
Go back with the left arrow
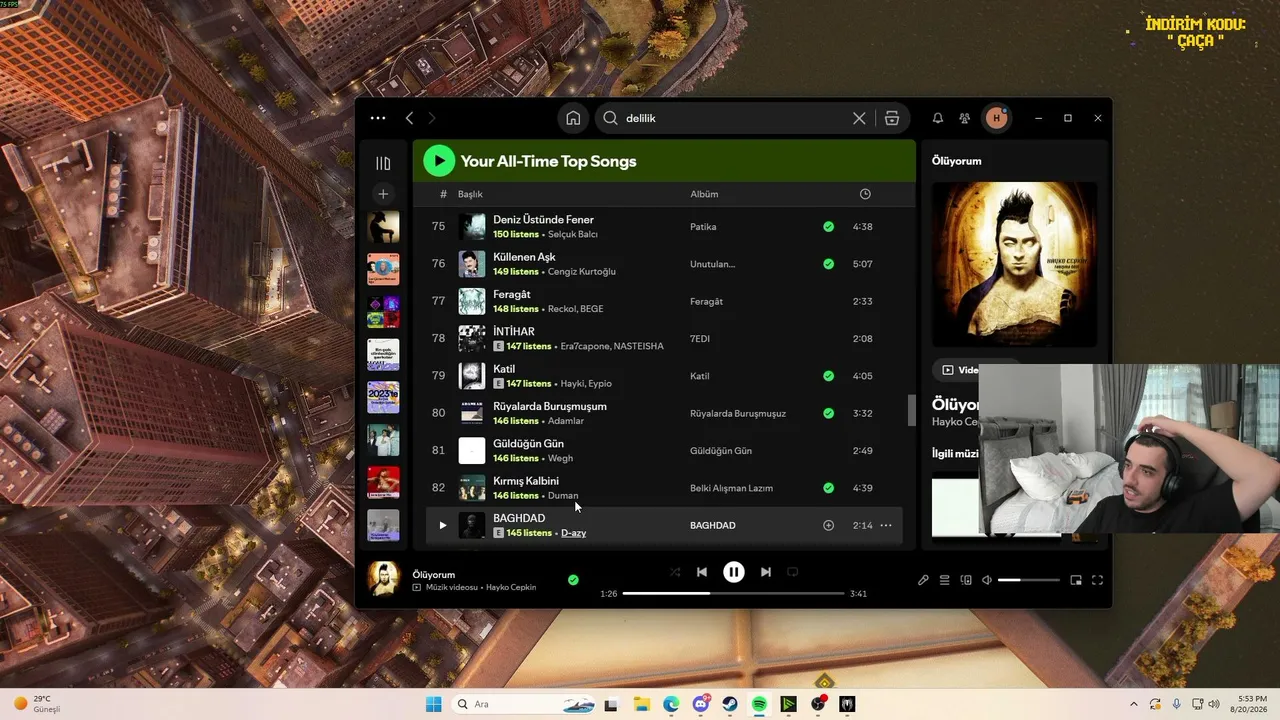point(409,118)
